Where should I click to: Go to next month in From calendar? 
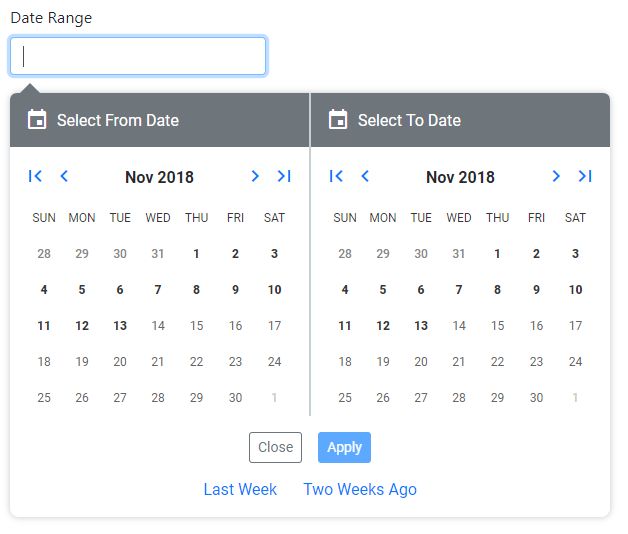pyautogui.click(x=255, y=177)
